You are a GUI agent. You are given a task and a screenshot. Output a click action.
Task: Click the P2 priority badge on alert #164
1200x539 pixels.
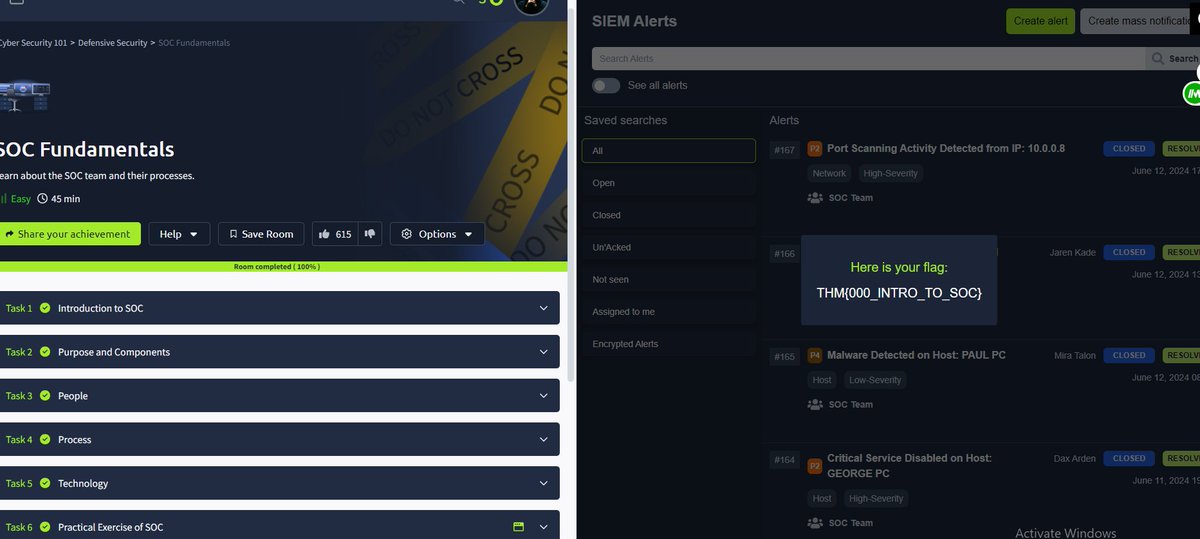[814, 465]
